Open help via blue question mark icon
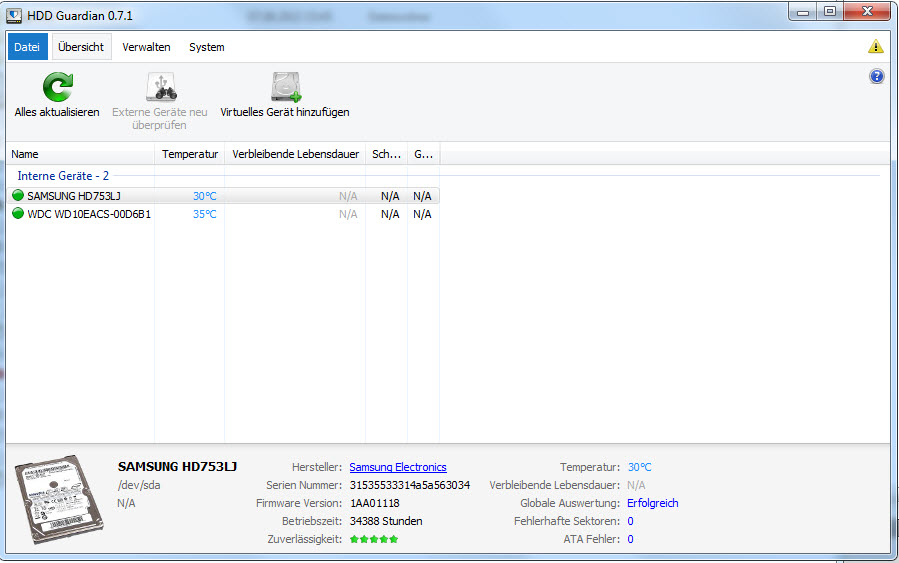 pyautogui.click(x=877, y=76)
